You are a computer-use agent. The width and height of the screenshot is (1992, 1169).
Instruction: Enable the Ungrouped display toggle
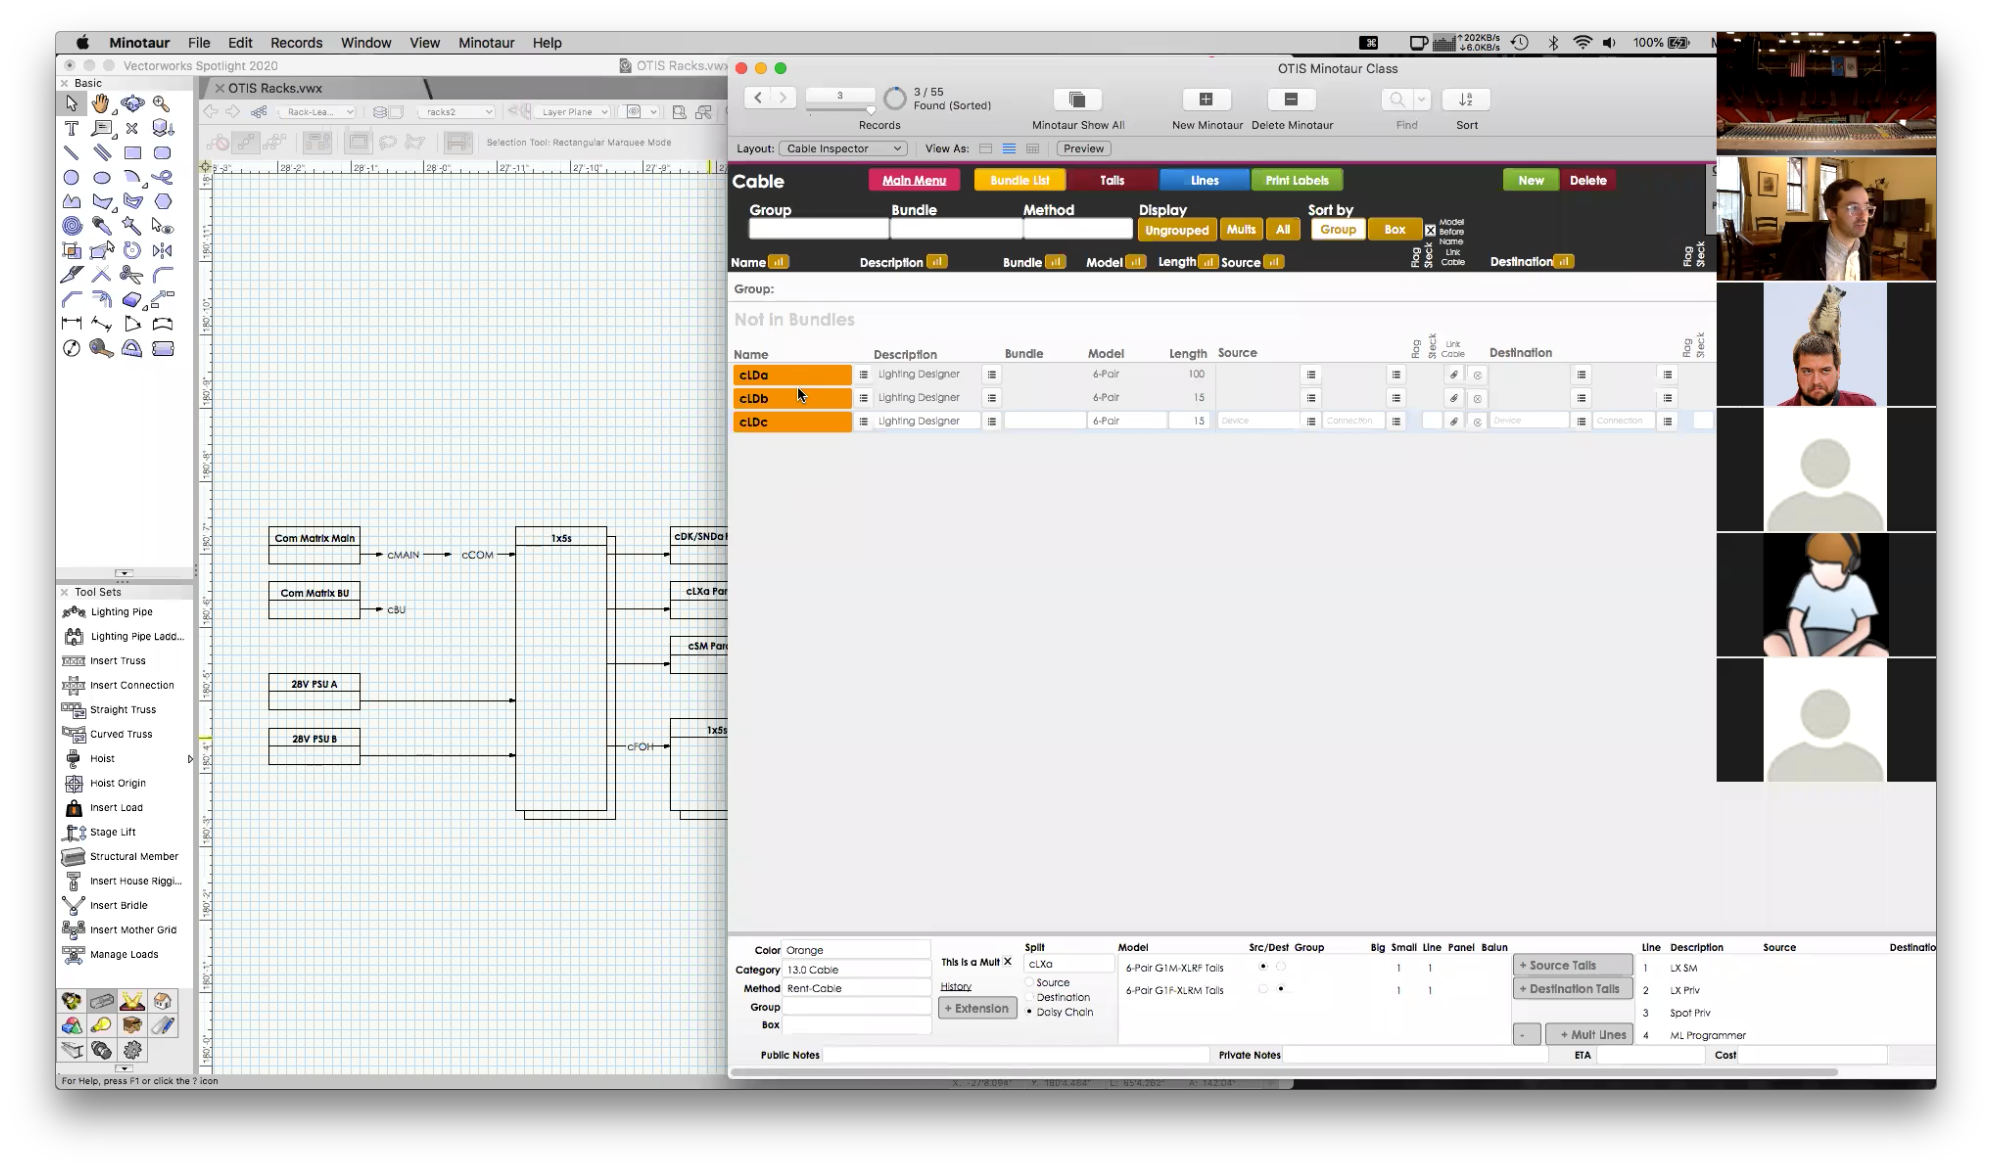[1176, 229]
